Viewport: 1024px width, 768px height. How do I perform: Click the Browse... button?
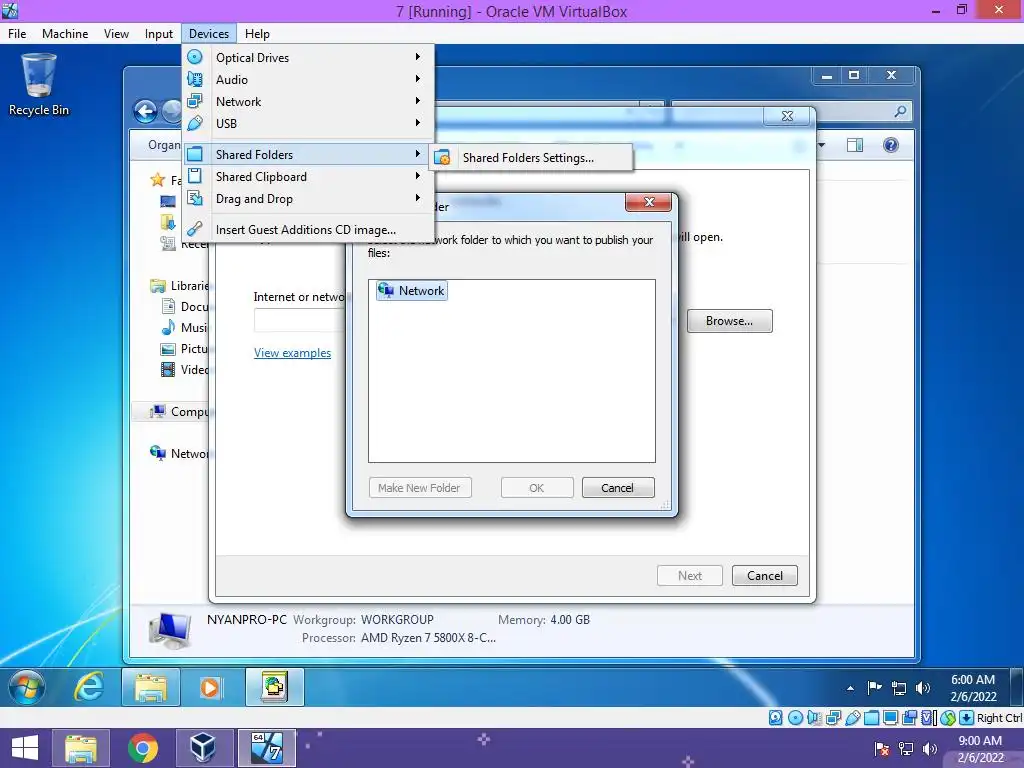pyautogui.click(x=729, y=321)
